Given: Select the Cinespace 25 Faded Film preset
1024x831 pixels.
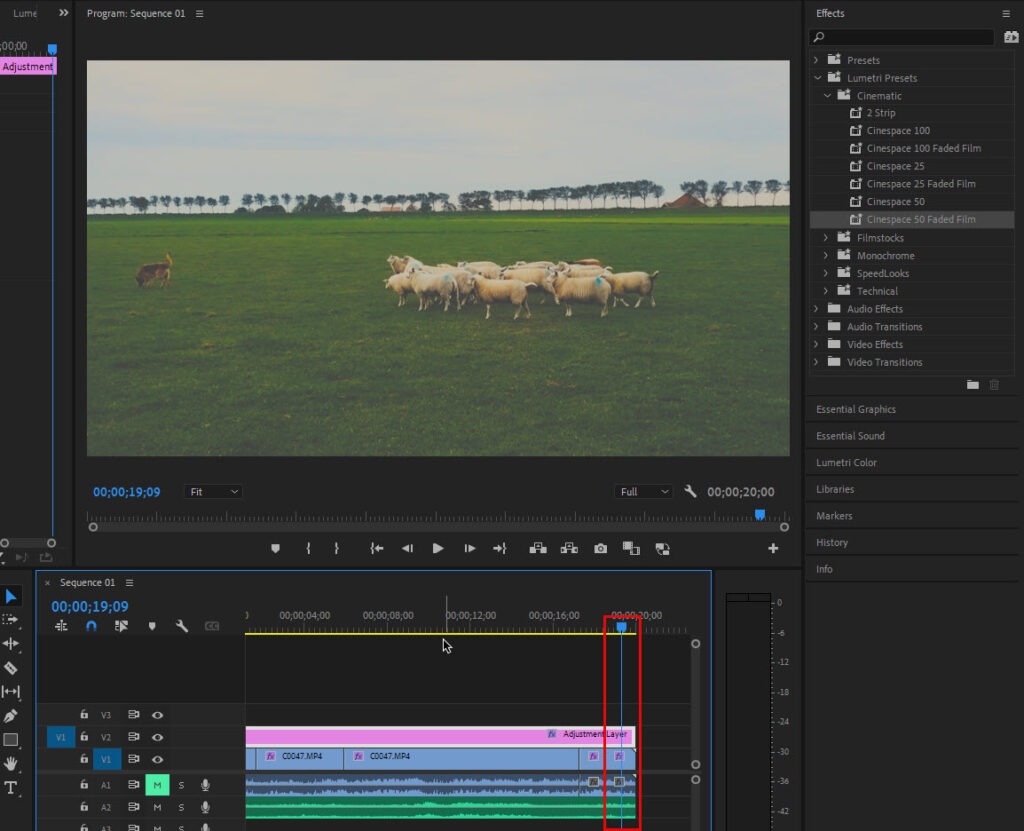Looking at the screenshot, I should click(x=920, y=184).
